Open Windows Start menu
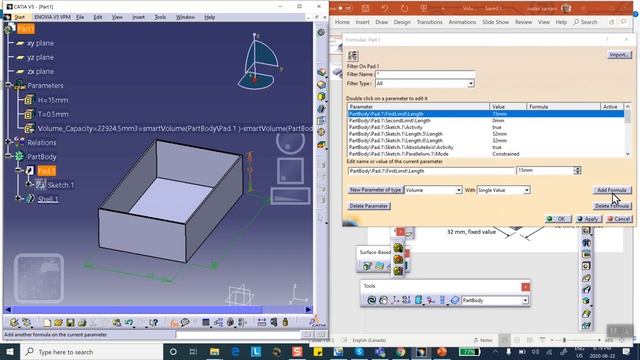Screen dimensions: 640x360 (x=10, y=352)
